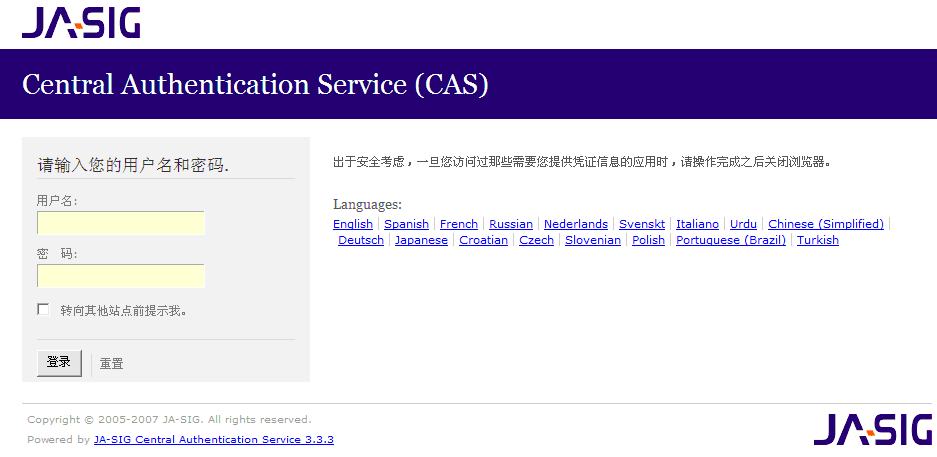This screenshot has height=457, width=937.
Task: Click the JA-SIG logo in footer
Action: coord(872,429)
